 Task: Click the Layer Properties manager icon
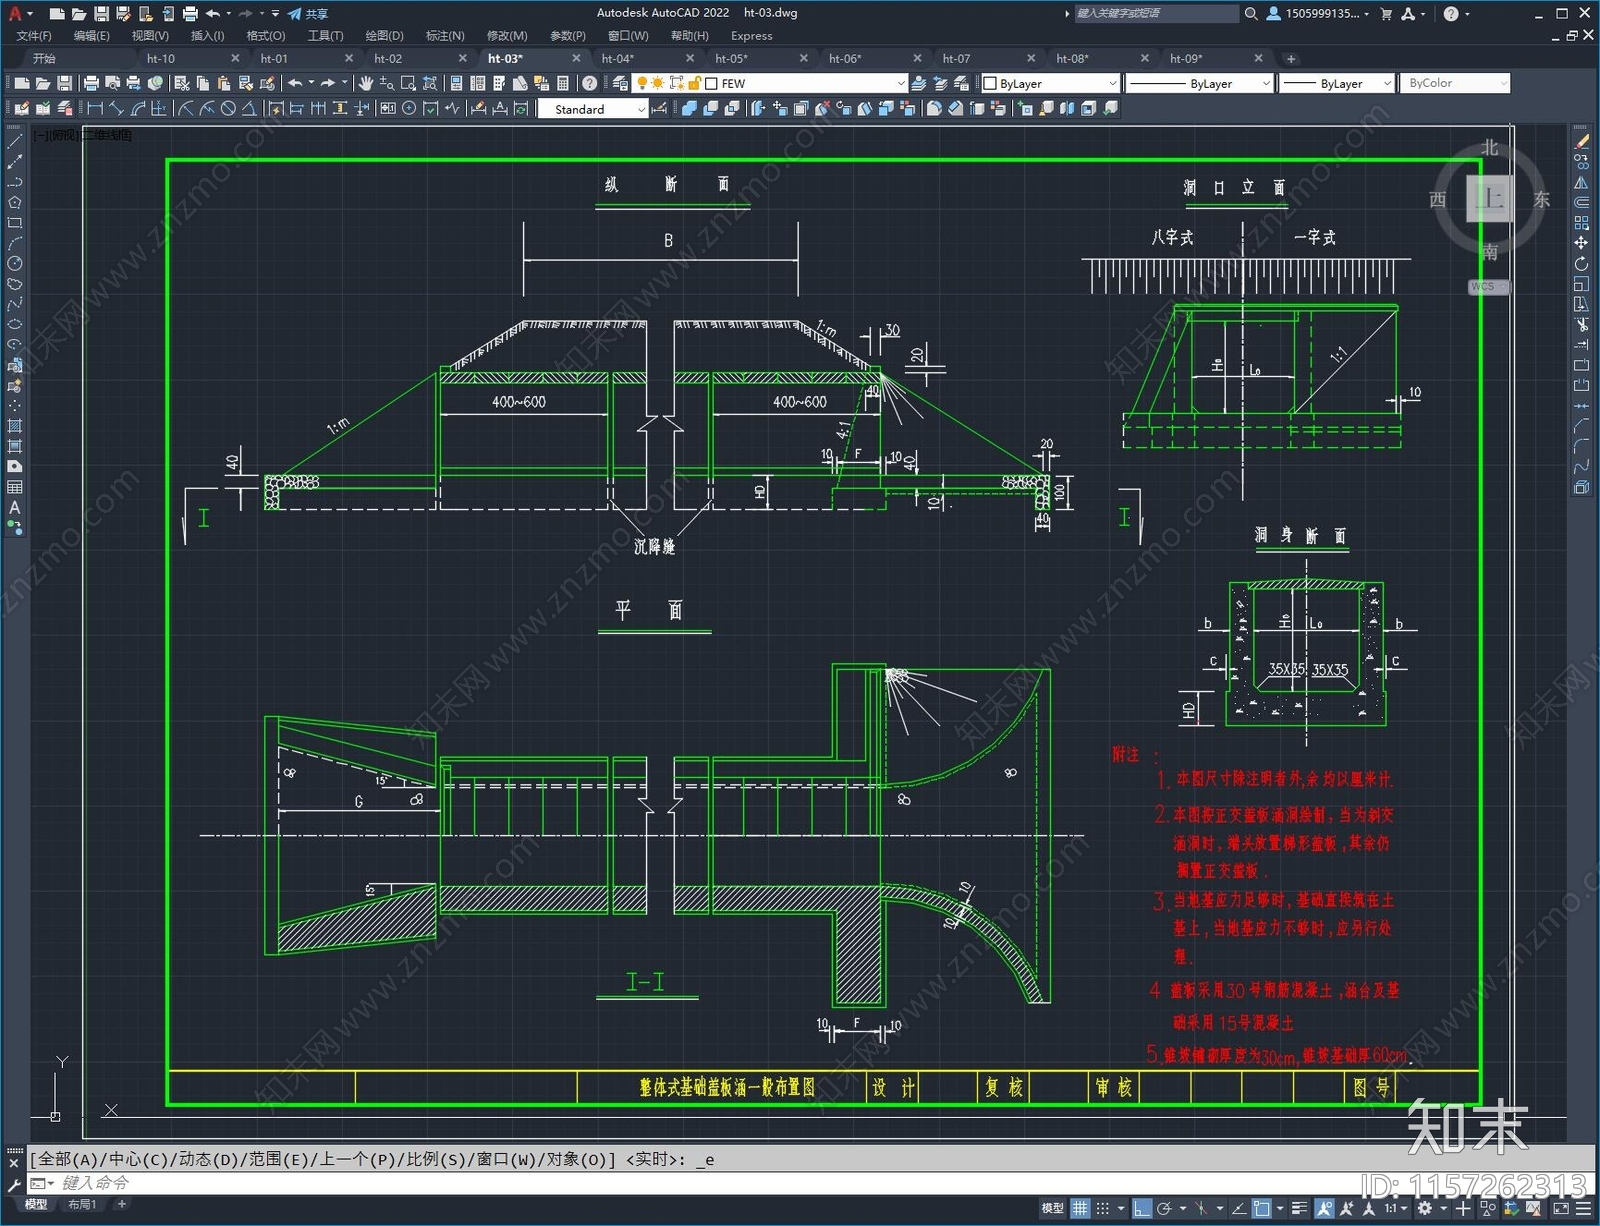pyautogui.click(x=620, y=83)
